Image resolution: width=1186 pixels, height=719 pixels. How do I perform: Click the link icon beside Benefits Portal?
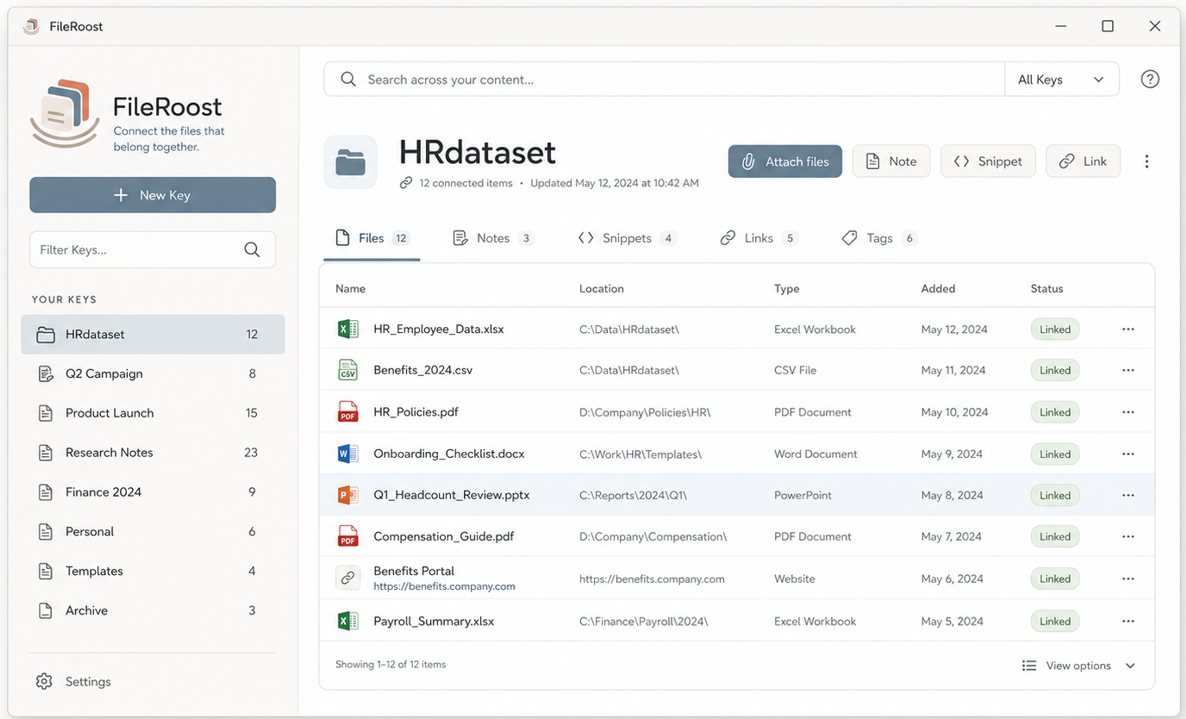(347, 578)
